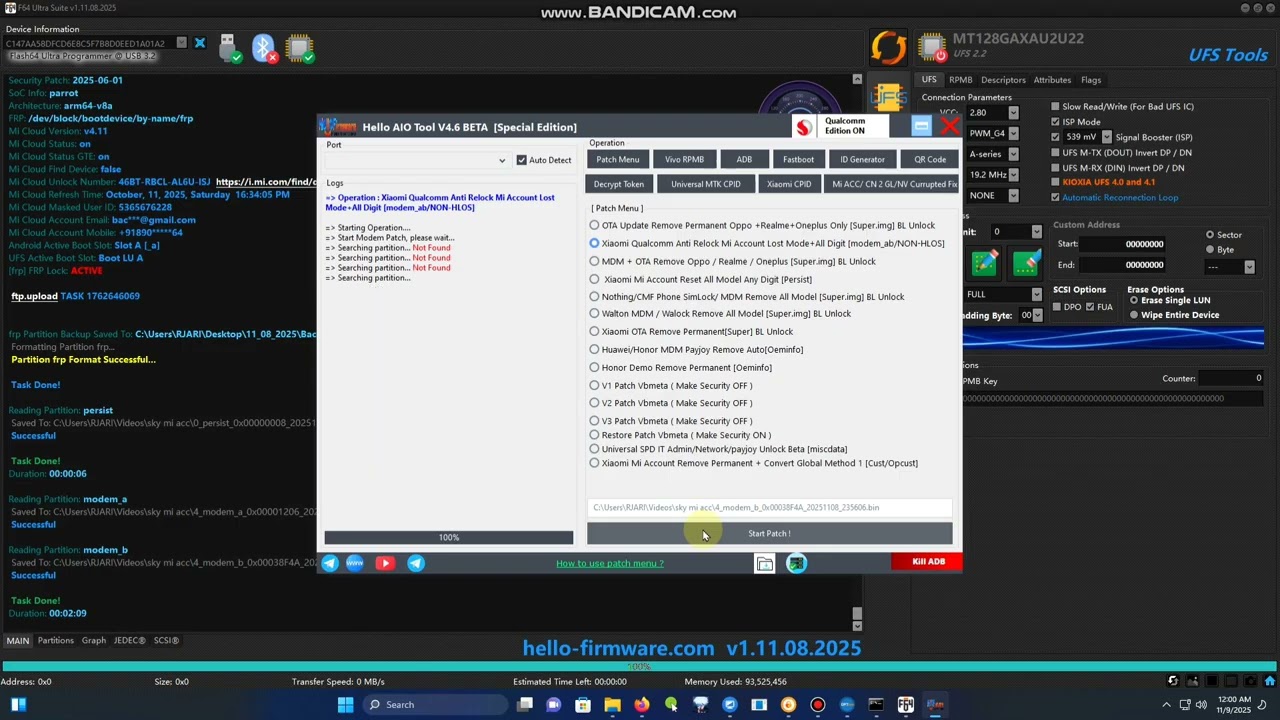The width and height of the screenshot is (1280, 720).
Task: Open the 539 mV signal booster dropdown
Action: pyautogui.click(x=1106, y=137)
